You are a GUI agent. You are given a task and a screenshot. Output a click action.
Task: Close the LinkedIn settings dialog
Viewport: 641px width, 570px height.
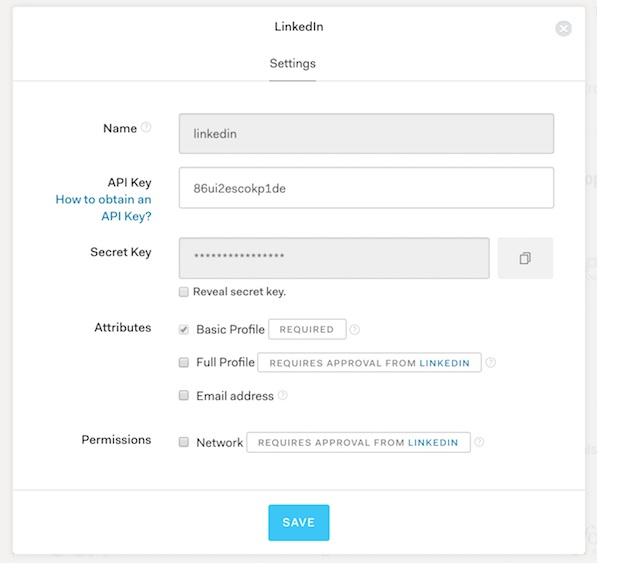click(563, 29)
